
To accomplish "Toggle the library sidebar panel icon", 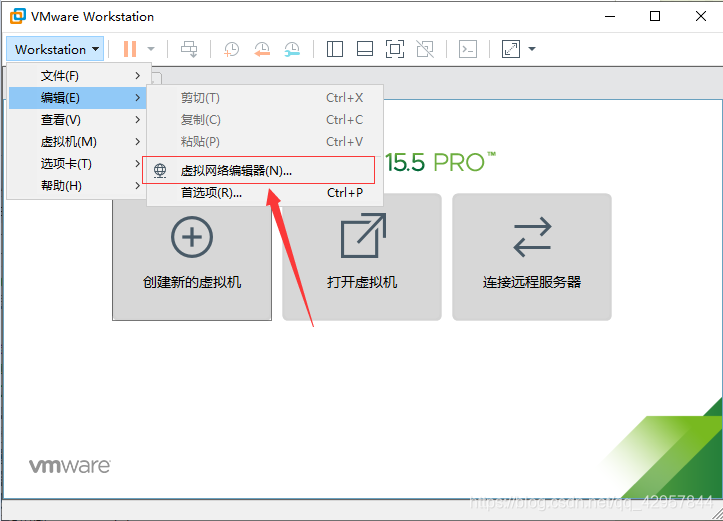I will [x=335, y=49].
